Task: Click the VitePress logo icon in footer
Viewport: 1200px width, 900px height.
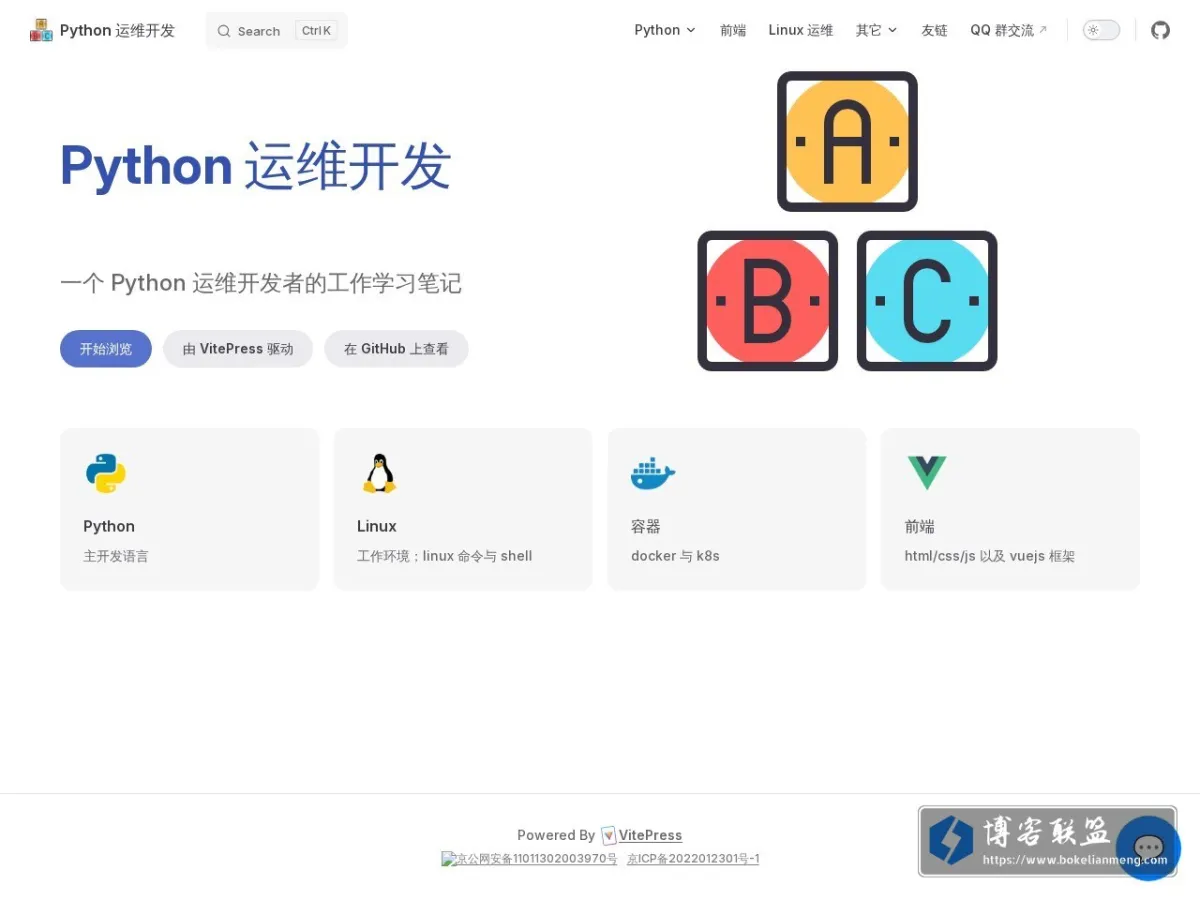Action: click(609, 835)
